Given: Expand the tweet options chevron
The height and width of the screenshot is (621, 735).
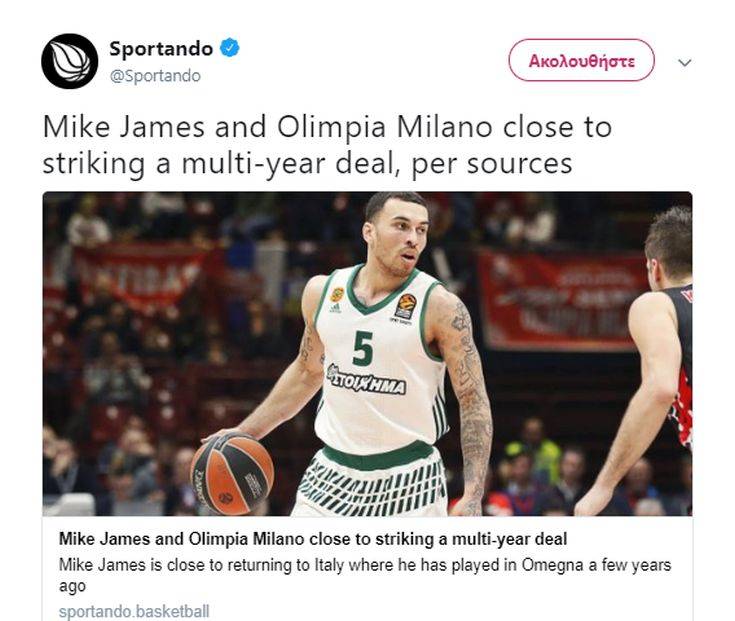Looking at the screenshot, I should [685, 62].
